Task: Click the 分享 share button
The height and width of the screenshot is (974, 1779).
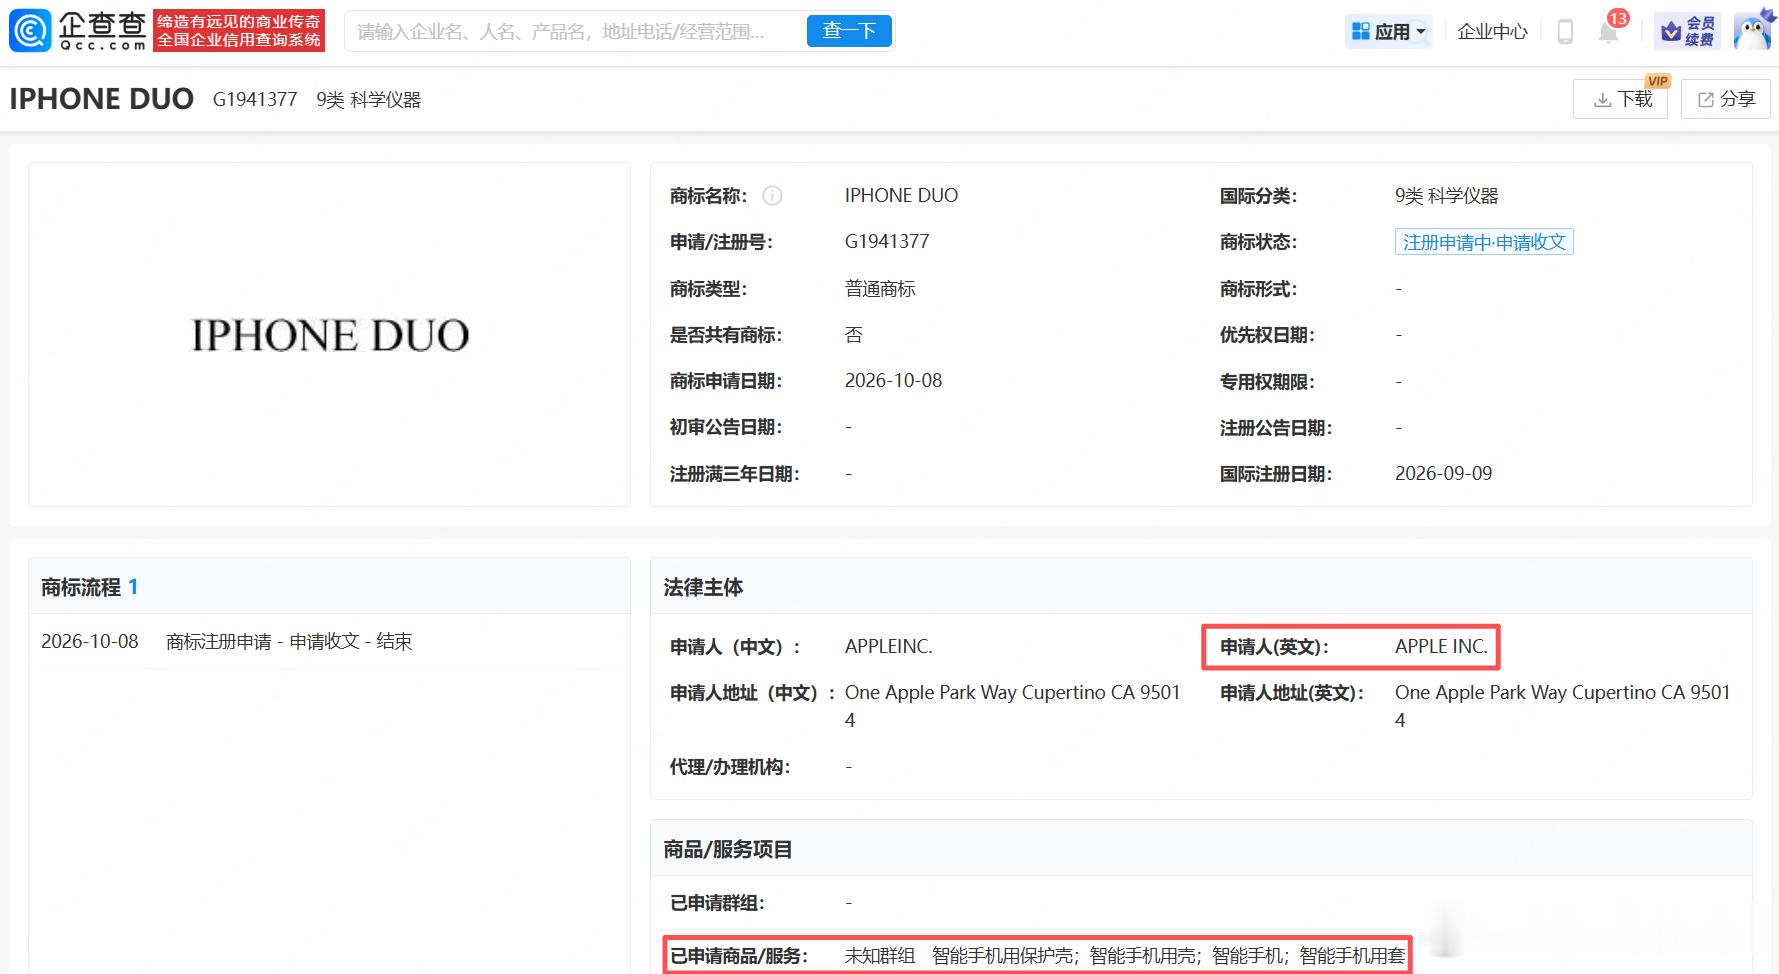Action: pos(1726,99)
